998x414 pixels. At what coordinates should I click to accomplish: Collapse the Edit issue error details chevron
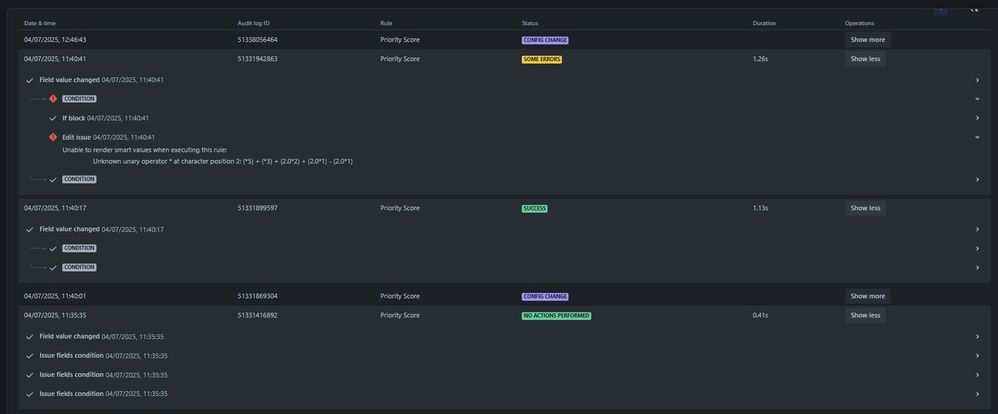977,137
